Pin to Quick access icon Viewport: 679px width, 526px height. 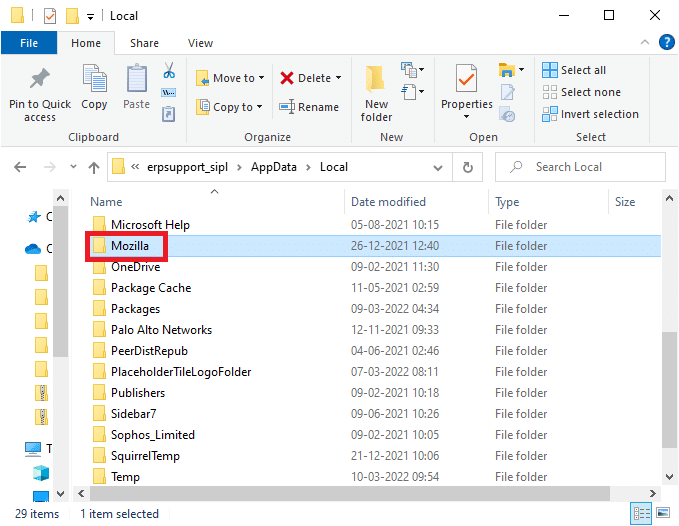39,78
